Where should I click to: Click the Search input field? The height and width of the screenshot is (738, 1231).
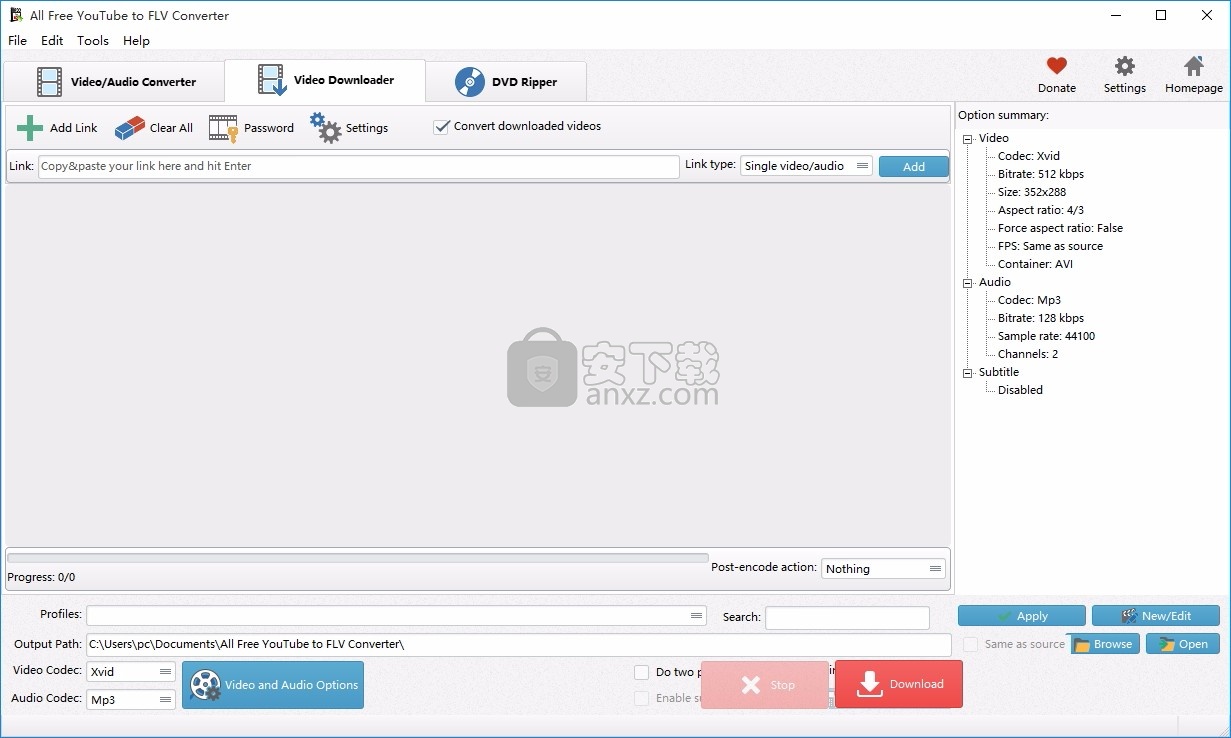coord(847,617)
